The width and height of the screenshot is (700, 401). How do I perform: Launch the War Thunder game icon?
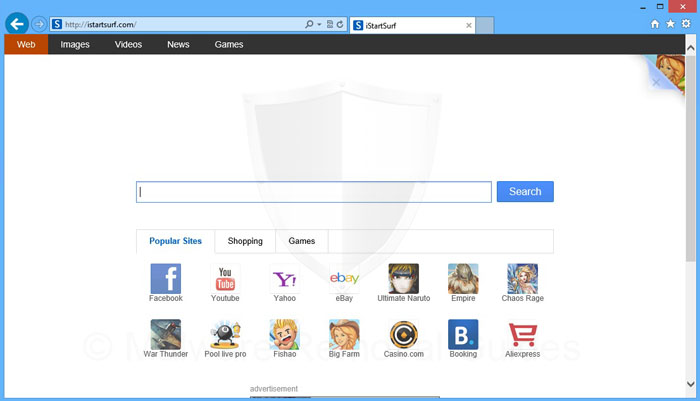coord(166,334)
